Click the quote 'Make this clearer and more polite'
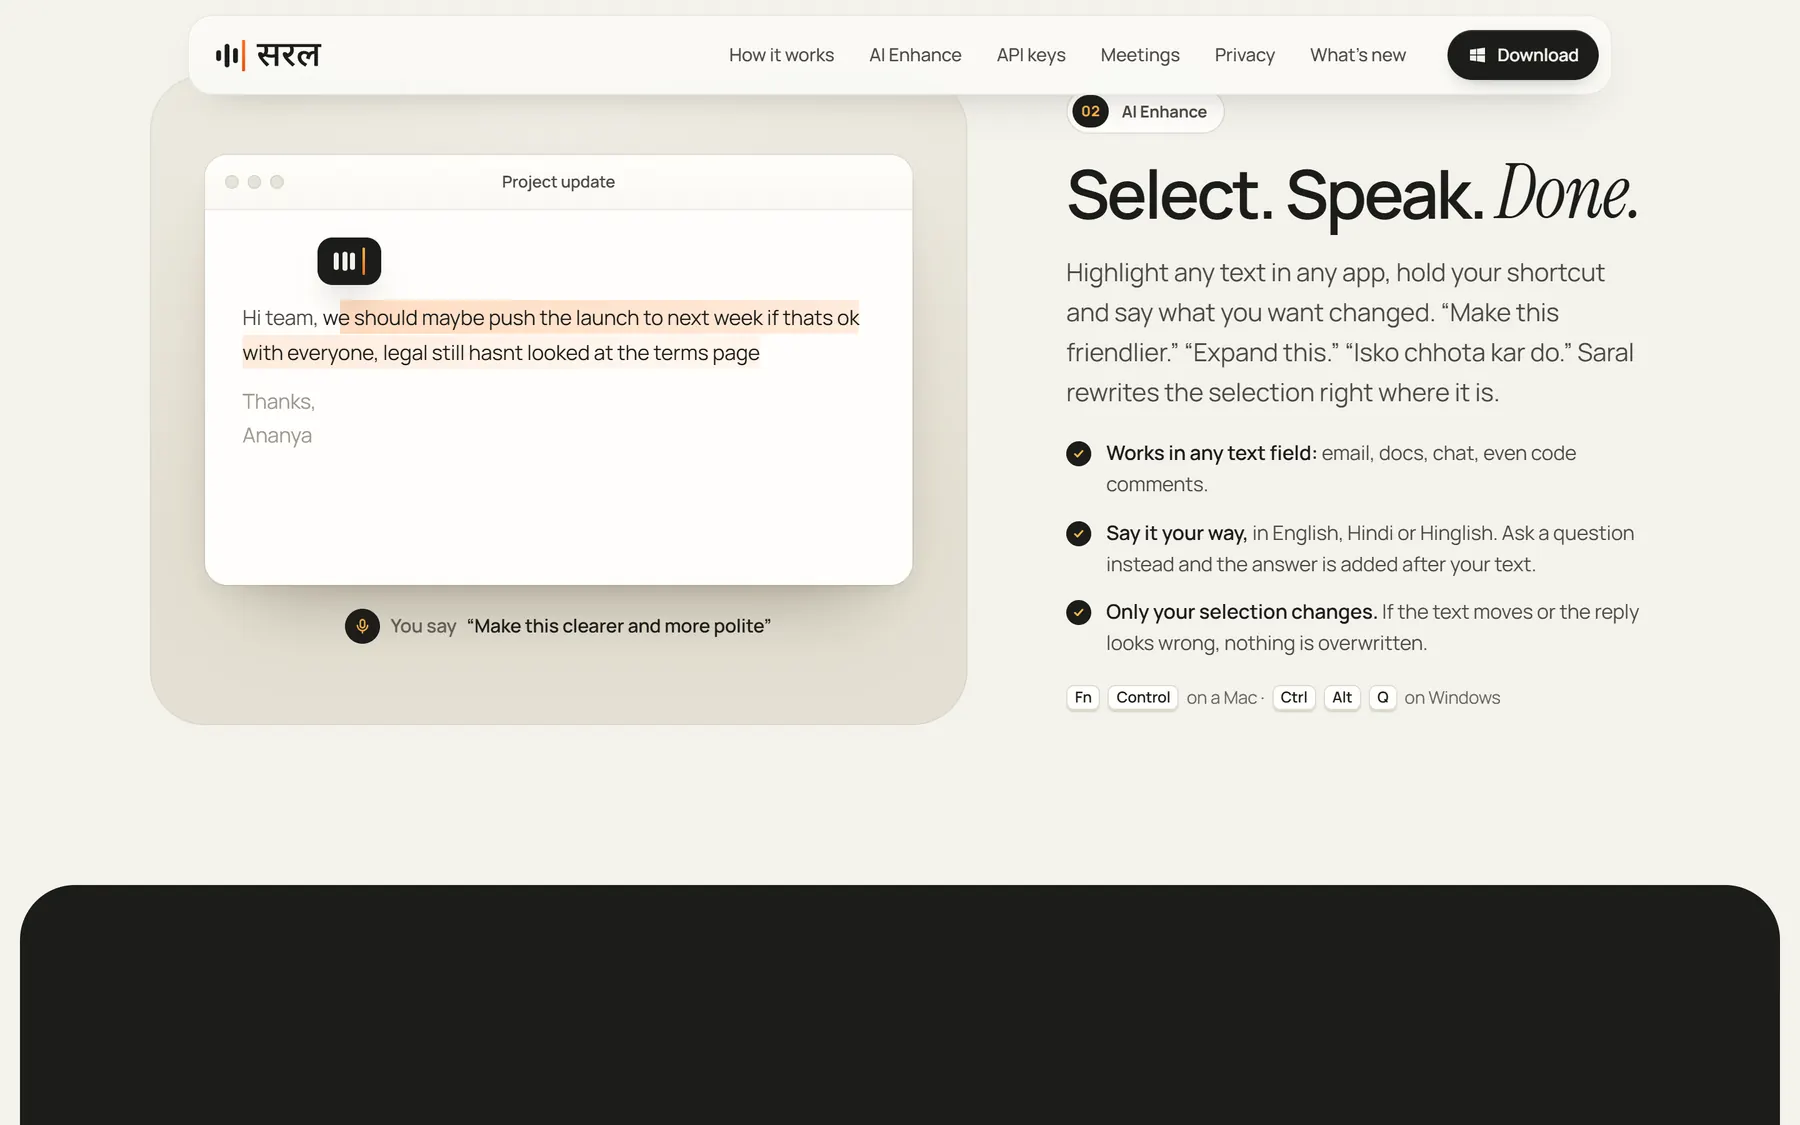The height and width of the screenshot is (1125, 1800). click(x=619, y=626)
